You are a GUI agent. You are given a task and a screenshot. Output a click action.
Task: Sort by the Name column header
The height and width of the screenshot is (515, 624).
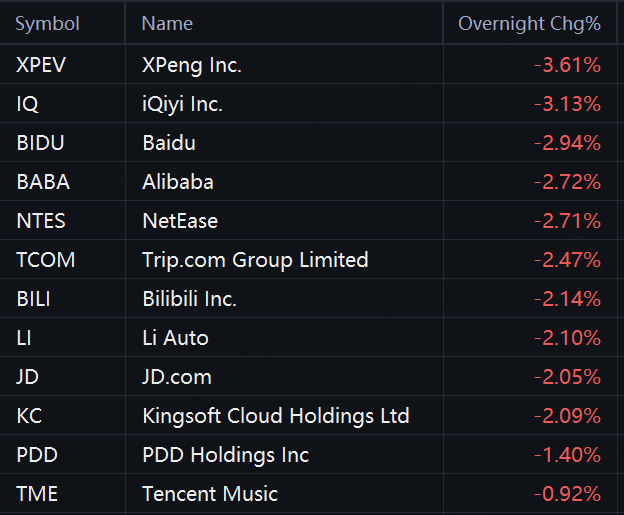pos(167,23)
